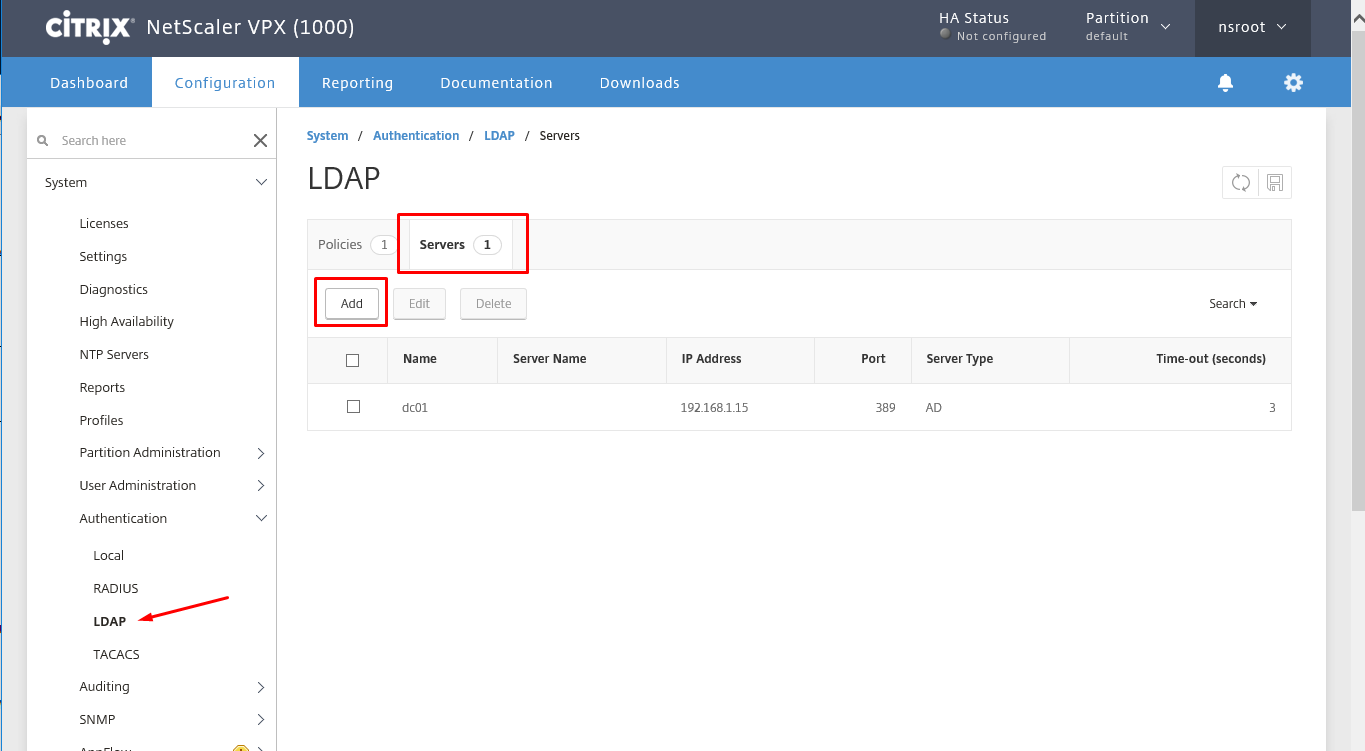Expand the Partition Administration node

click(261, 453)
